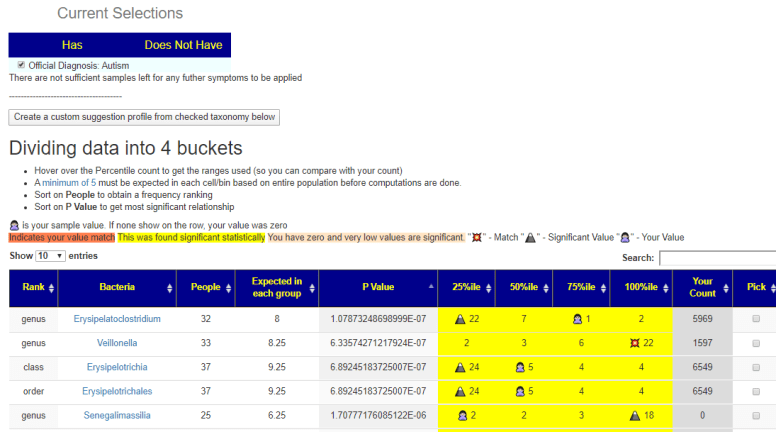The width and height of the screenshot is (776, 432).
Task: Open the Erysipelotrichales bacteria link
Action: (117, 391)
